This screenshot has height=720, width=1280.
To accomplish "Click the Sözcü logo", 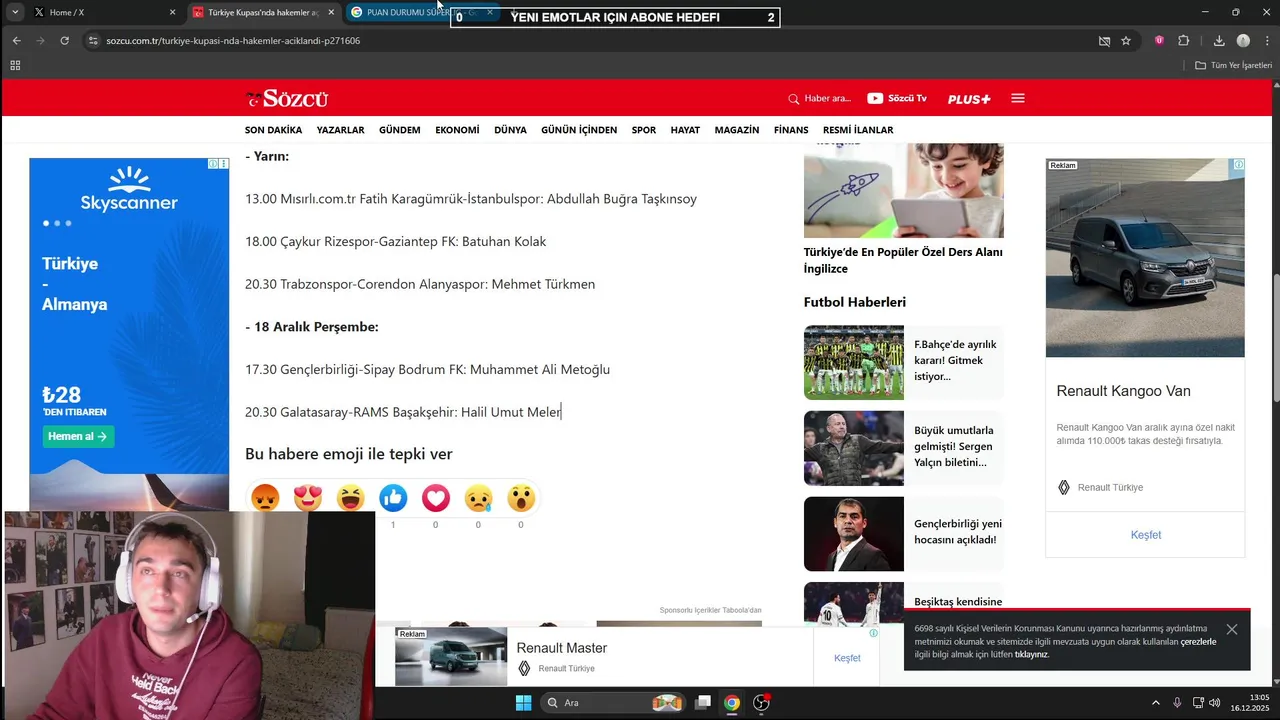I will click(x=287, y=98).
